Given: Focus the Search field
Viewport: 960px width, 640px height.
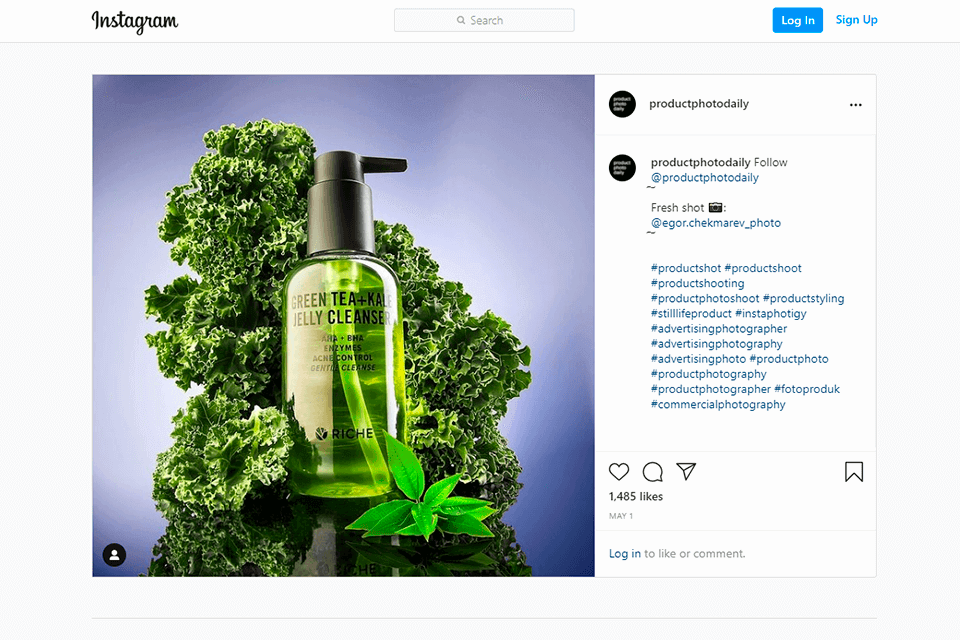Looking at the screenshot, I should (484, 20).
